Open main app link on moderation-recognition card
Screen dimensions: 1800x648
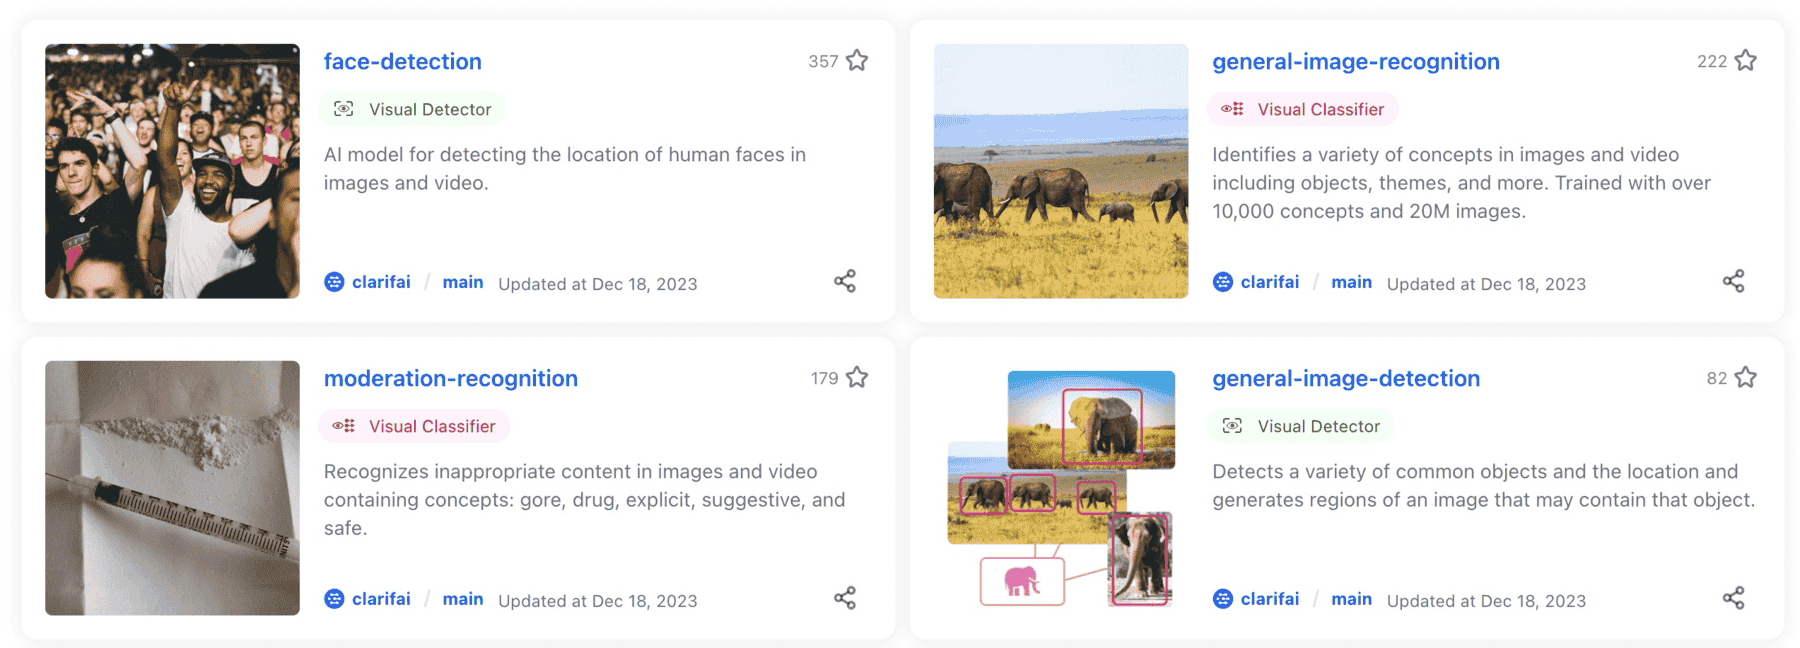pos(463,599)
